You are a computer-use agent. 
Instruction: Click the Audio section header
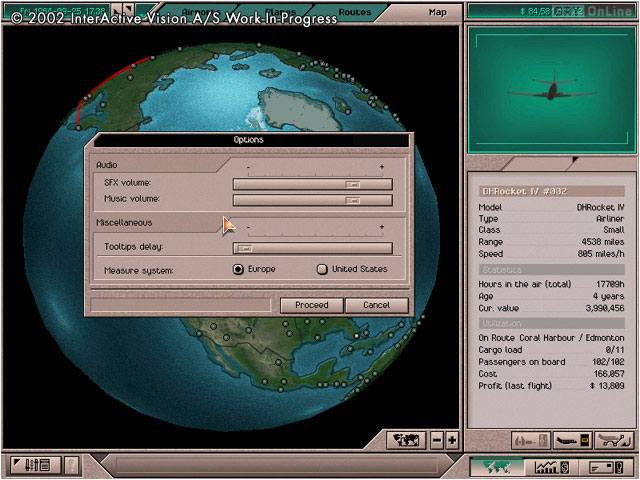click(x=107, y=165)
